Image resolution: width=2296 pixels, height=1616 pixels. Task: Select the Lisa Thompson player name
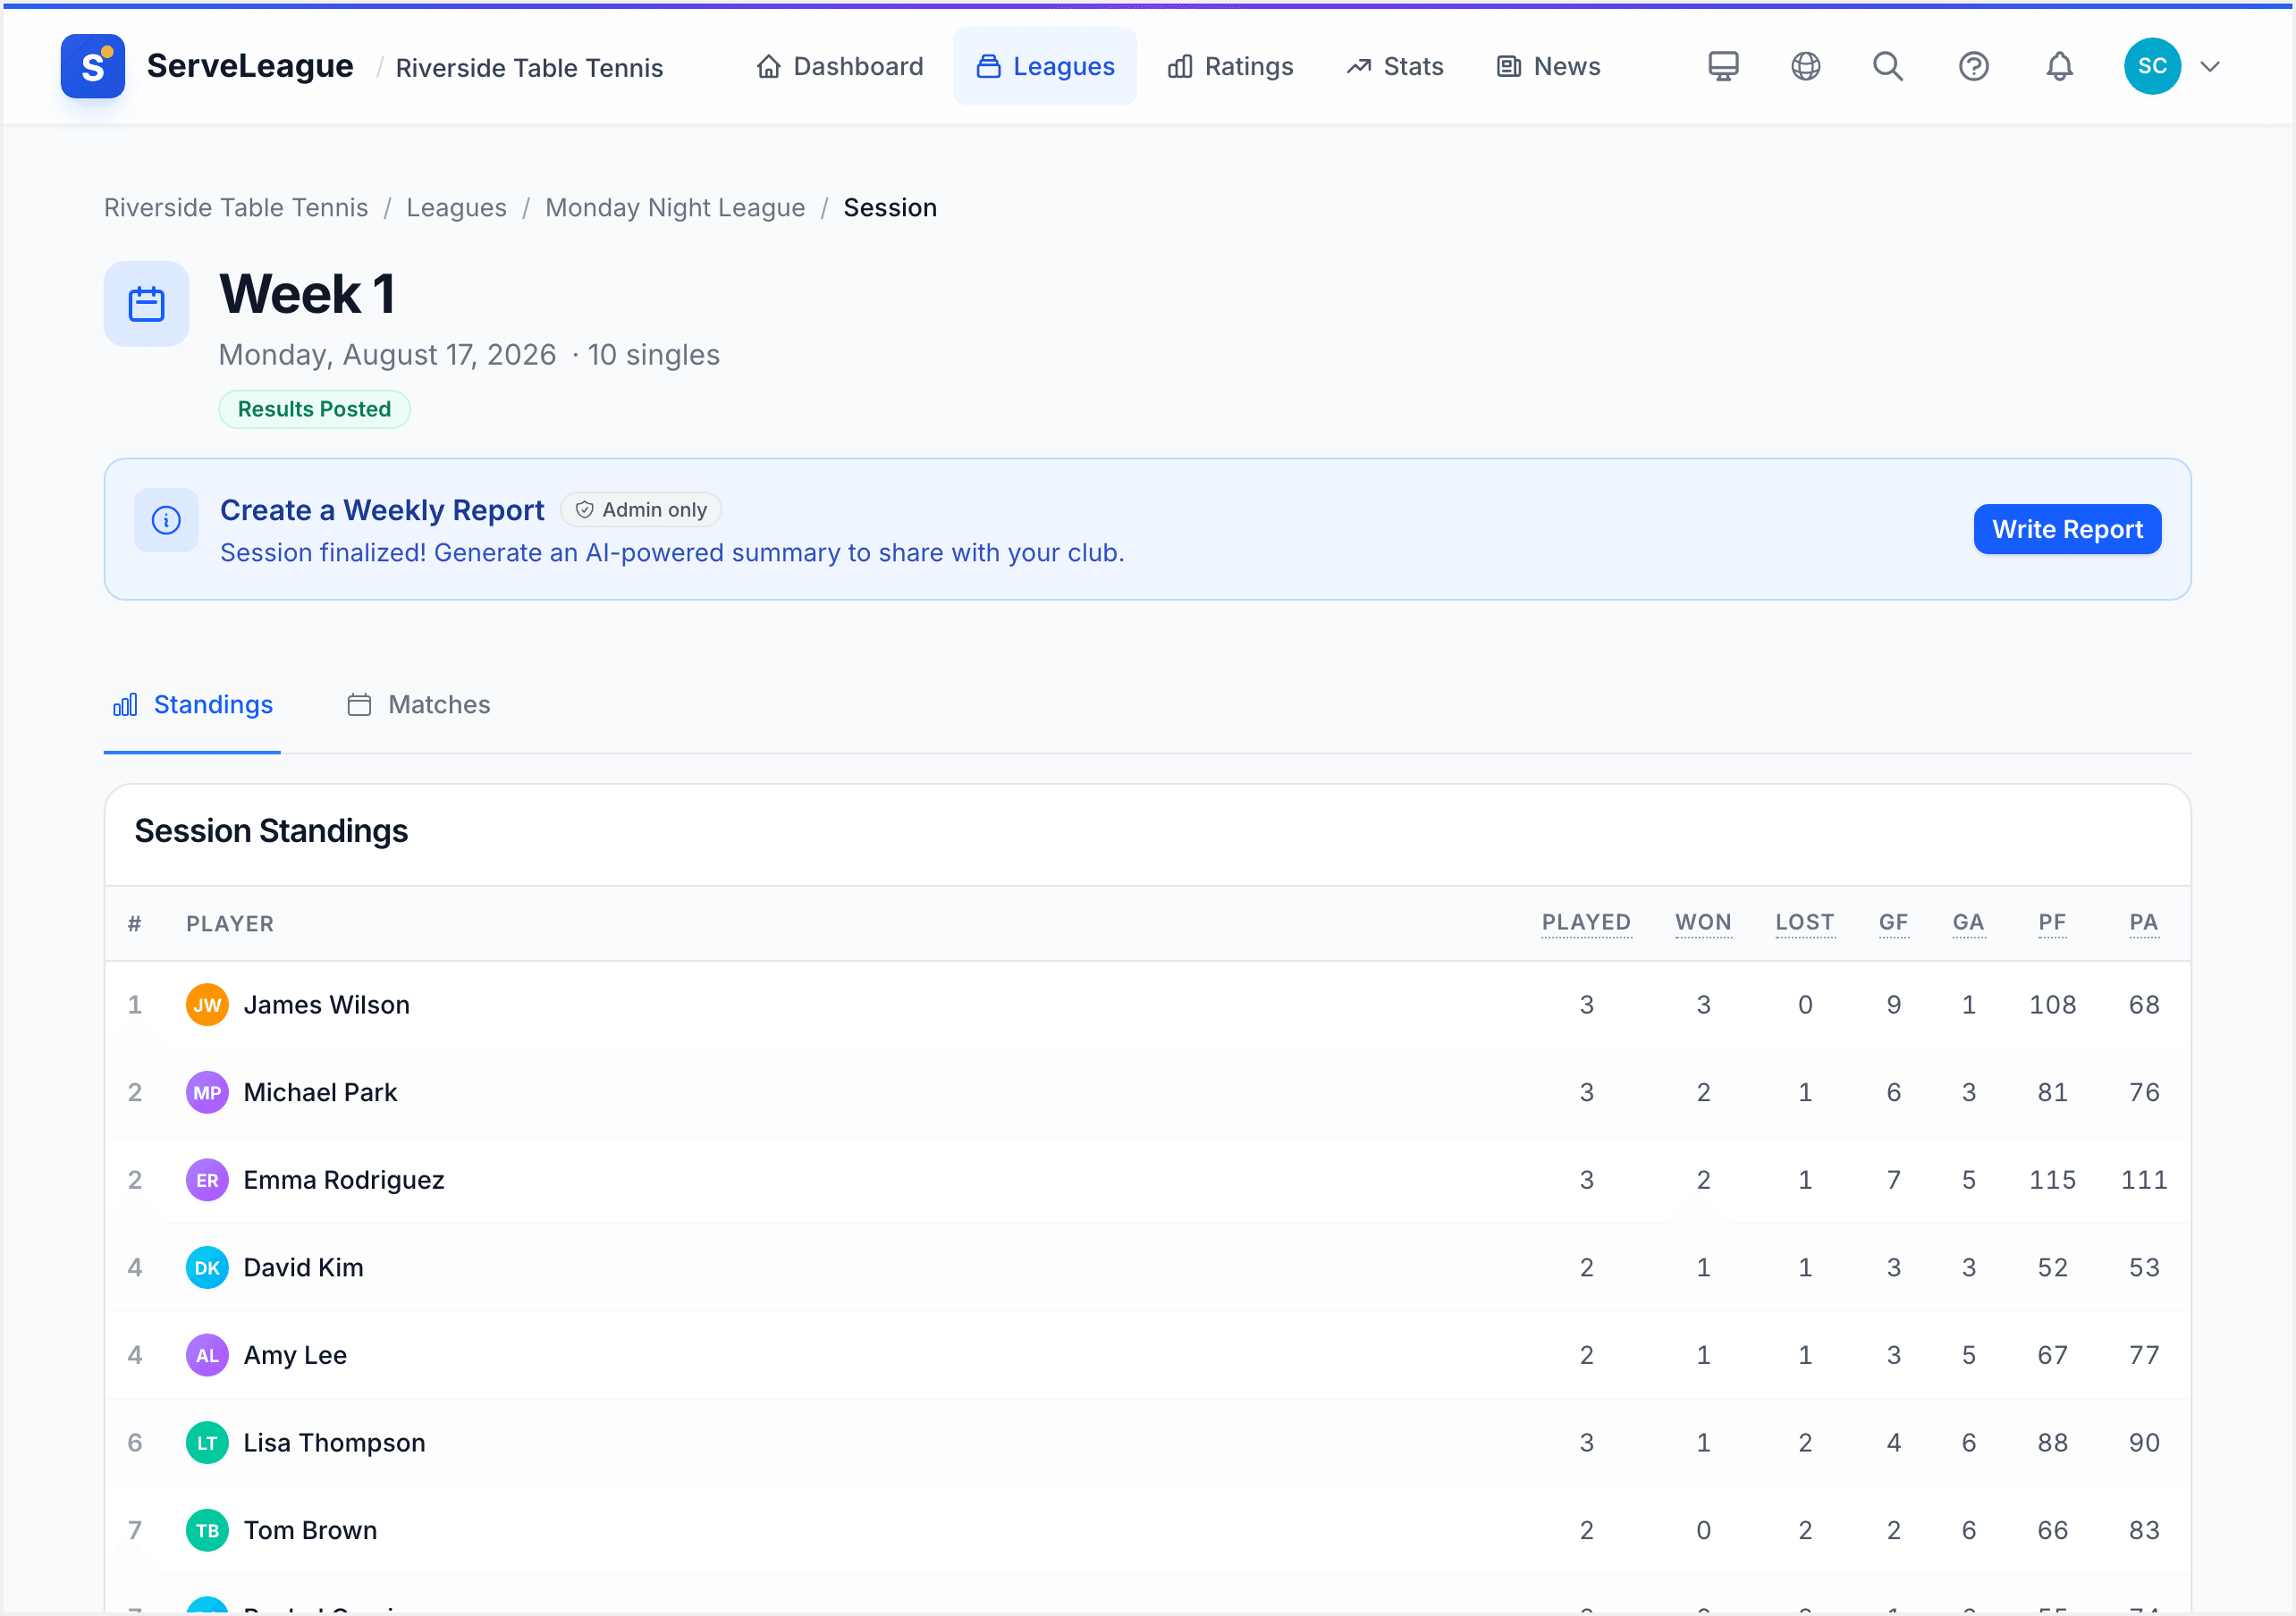(x=335, y=1443)
